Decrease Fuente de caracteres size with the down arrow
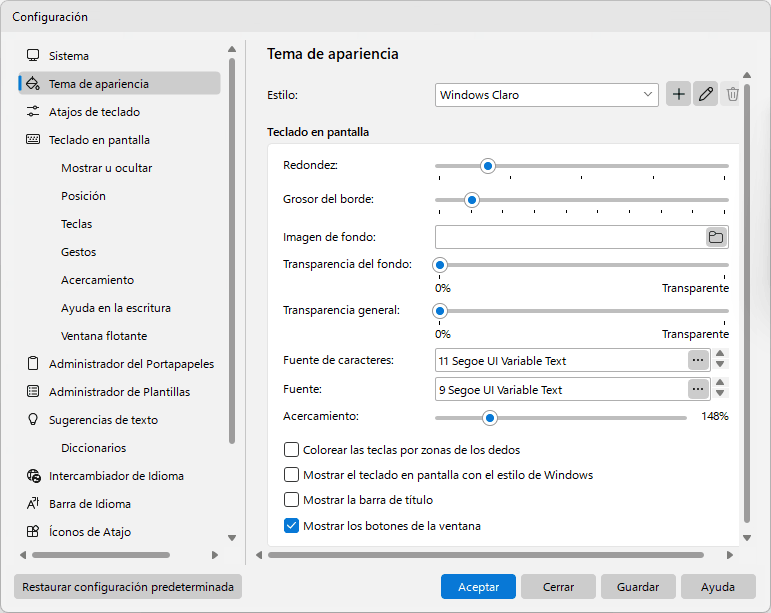The image size is (771, 613). click(x=720, y=365)
